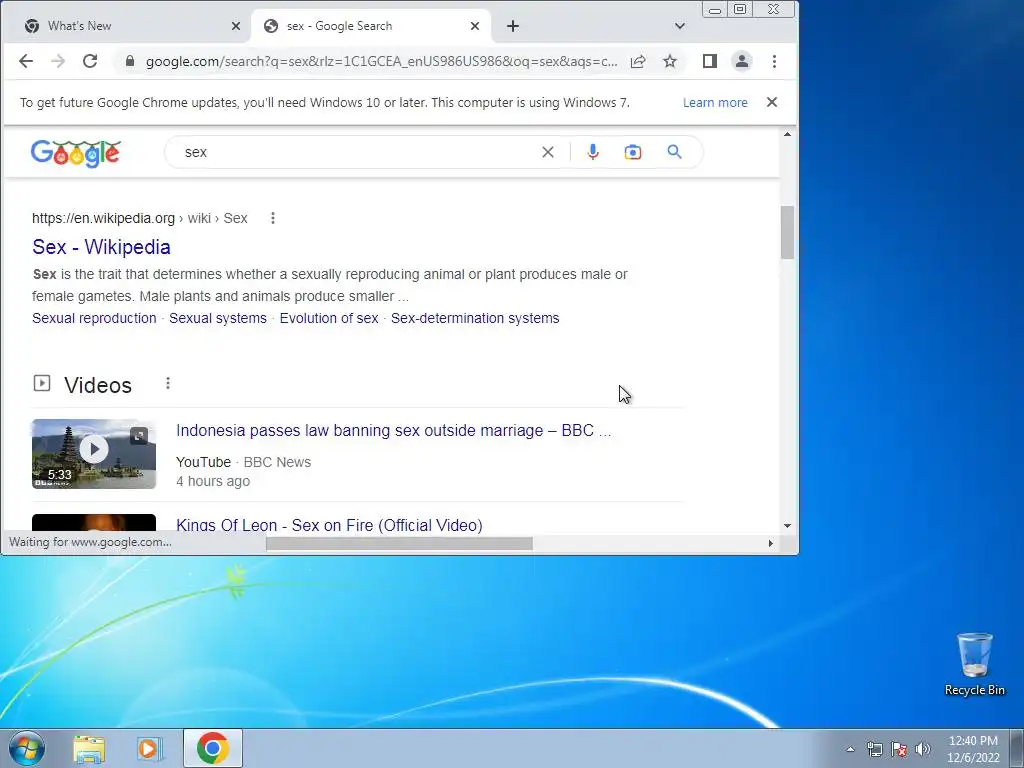This screenshot has width=1024, height=768.
Task: Reload the page with the refresh icon
Action: 90,61
